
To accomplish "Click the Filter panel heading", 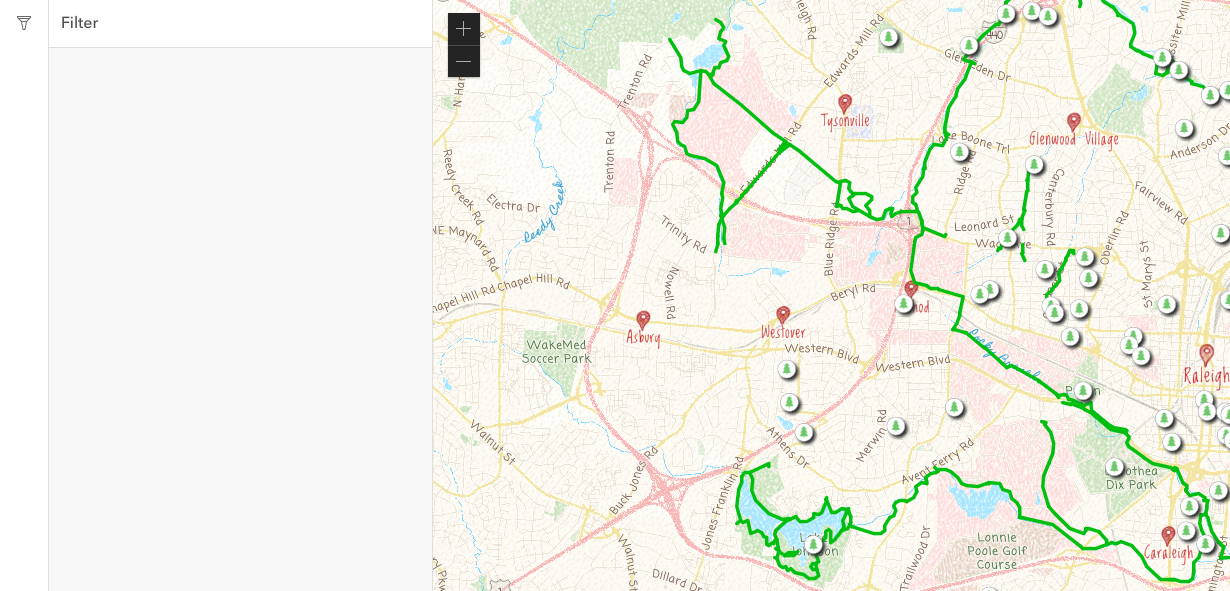I will click(x=80, y=23).
